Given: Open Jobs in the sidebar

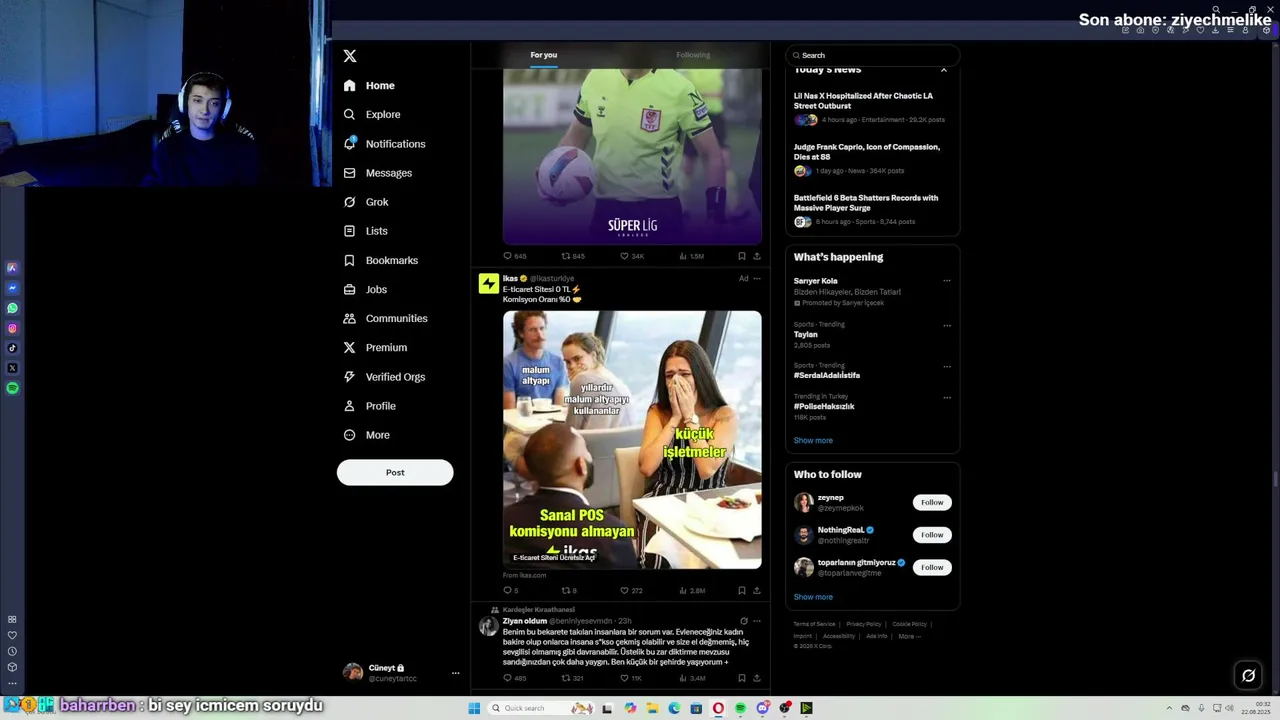Looking at the screenshot, I should pos(365,289).
